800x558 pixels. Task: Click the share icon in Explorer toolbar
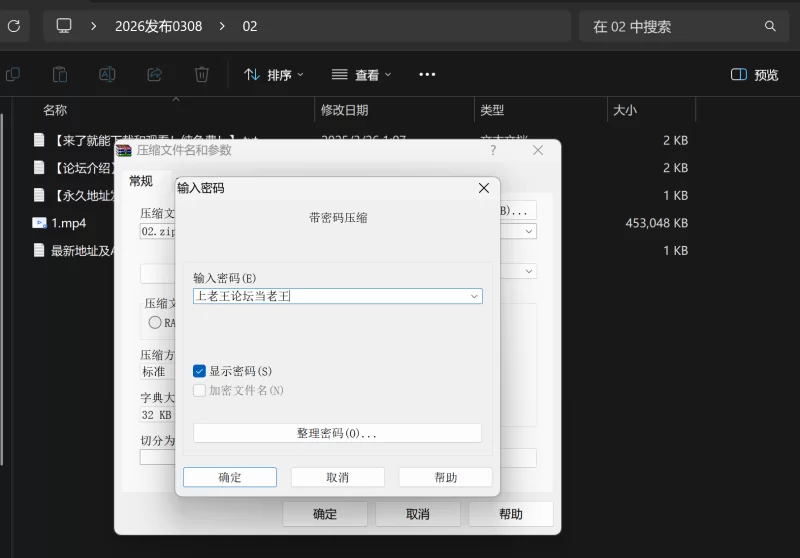click(154, 74)
